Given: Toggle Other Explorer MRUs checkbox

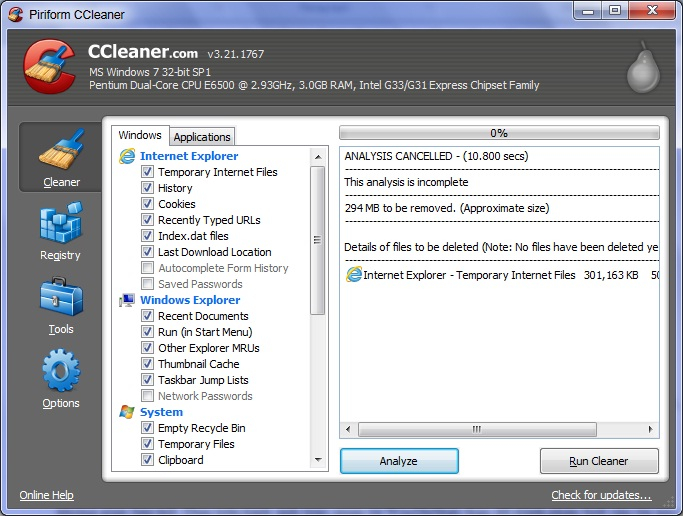Looking at the screenshot, I should click(x=147, y=347).
